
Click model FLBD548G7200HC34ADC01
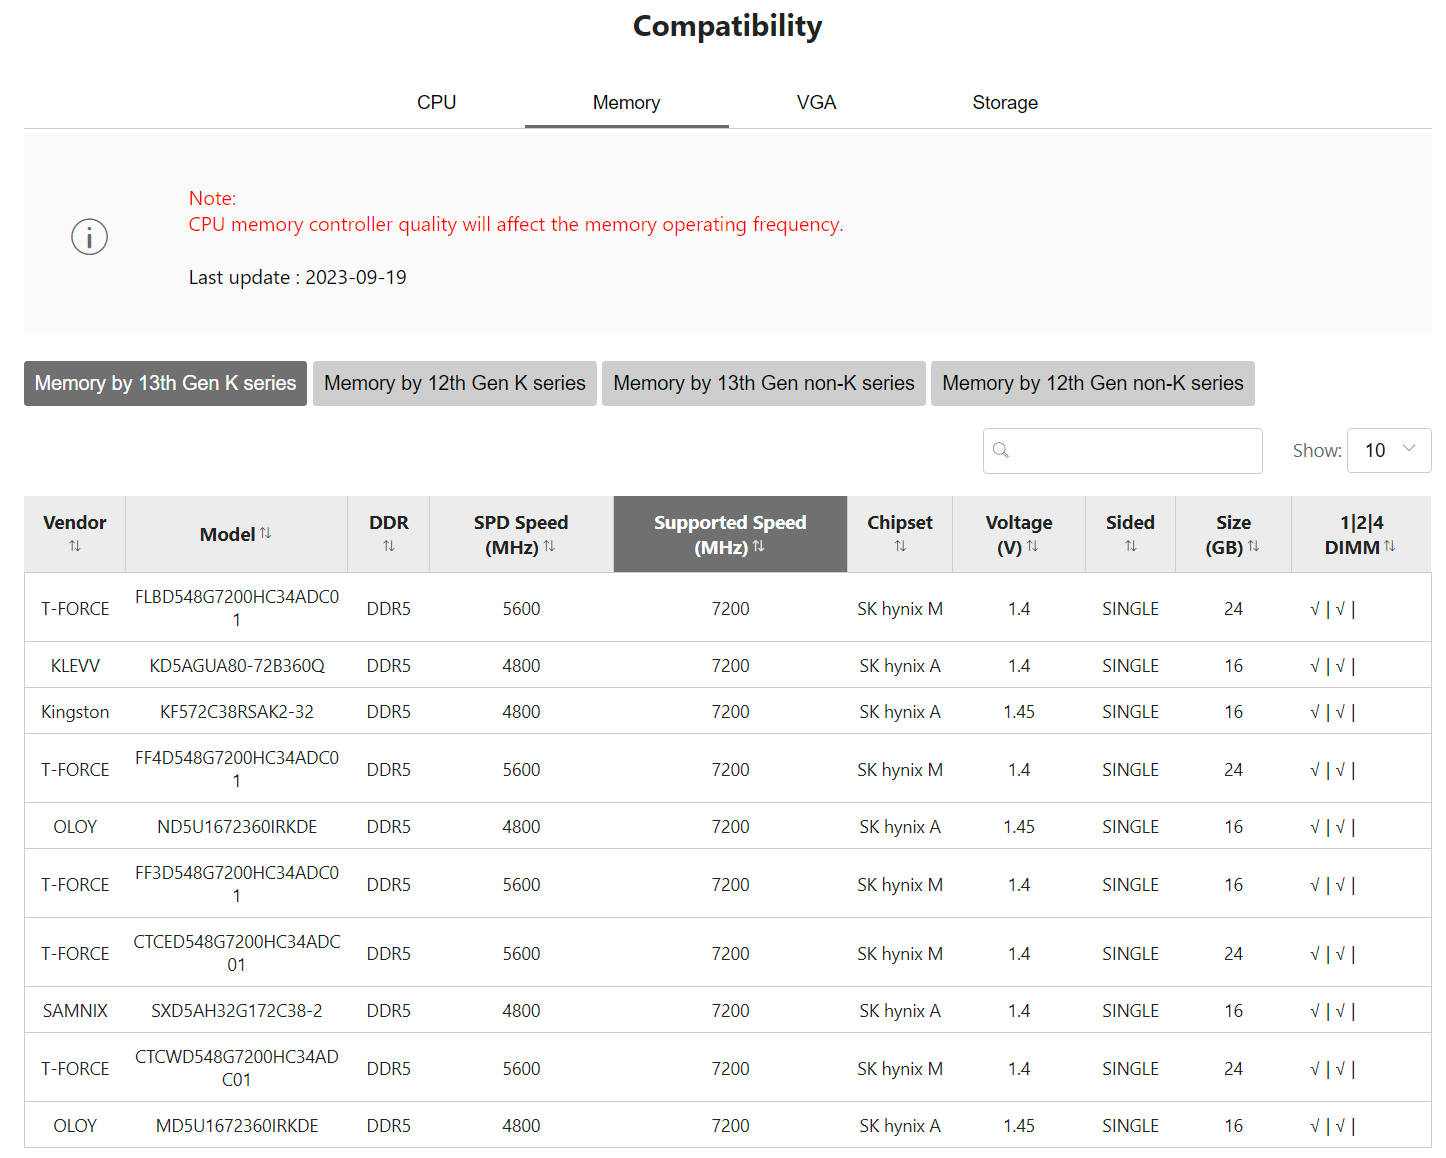[237, 608]
